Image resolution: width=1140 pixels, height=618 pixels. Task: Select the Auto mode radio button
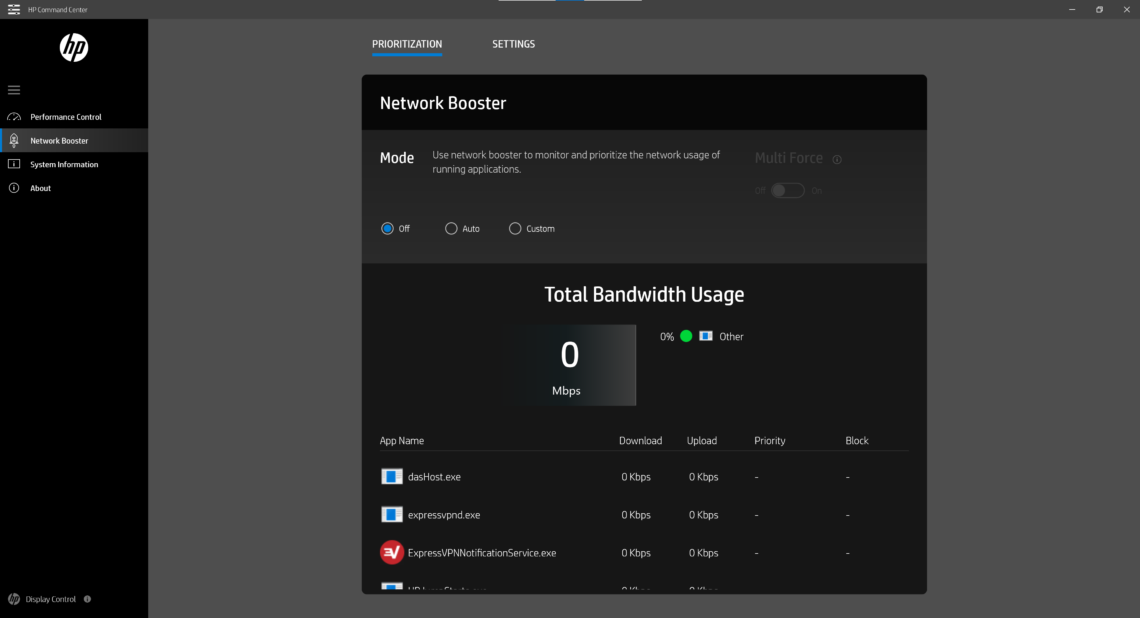(451, 229)
